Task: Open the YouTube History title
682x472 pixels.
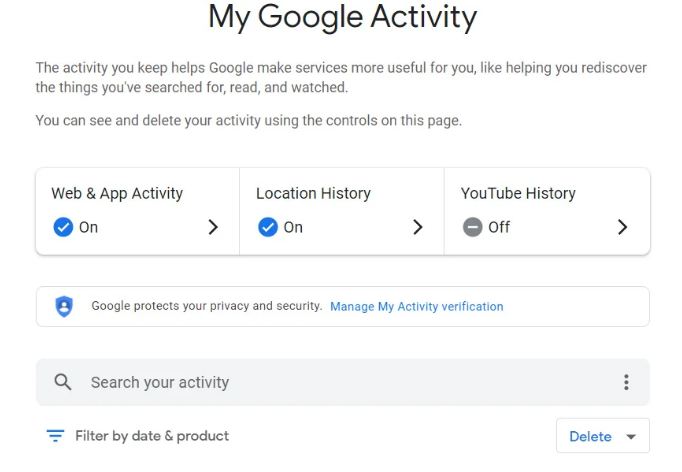Action: [x=518, y=193]
